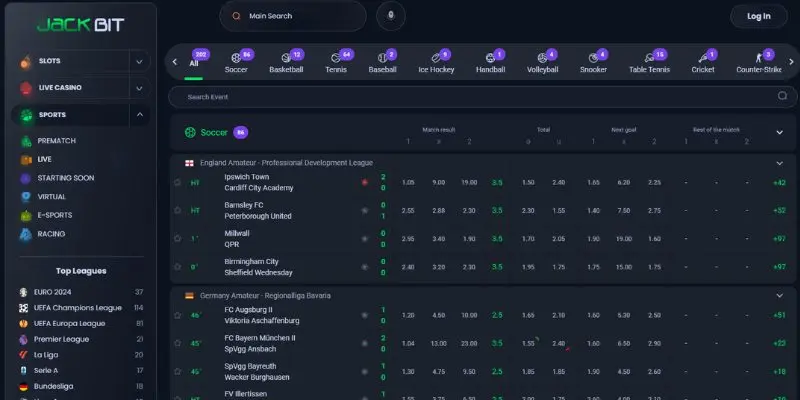Bet on Ipswich Town win at 1.05
Image resolution: width=800 pixels, height=400 pixels.
(408, 183)
